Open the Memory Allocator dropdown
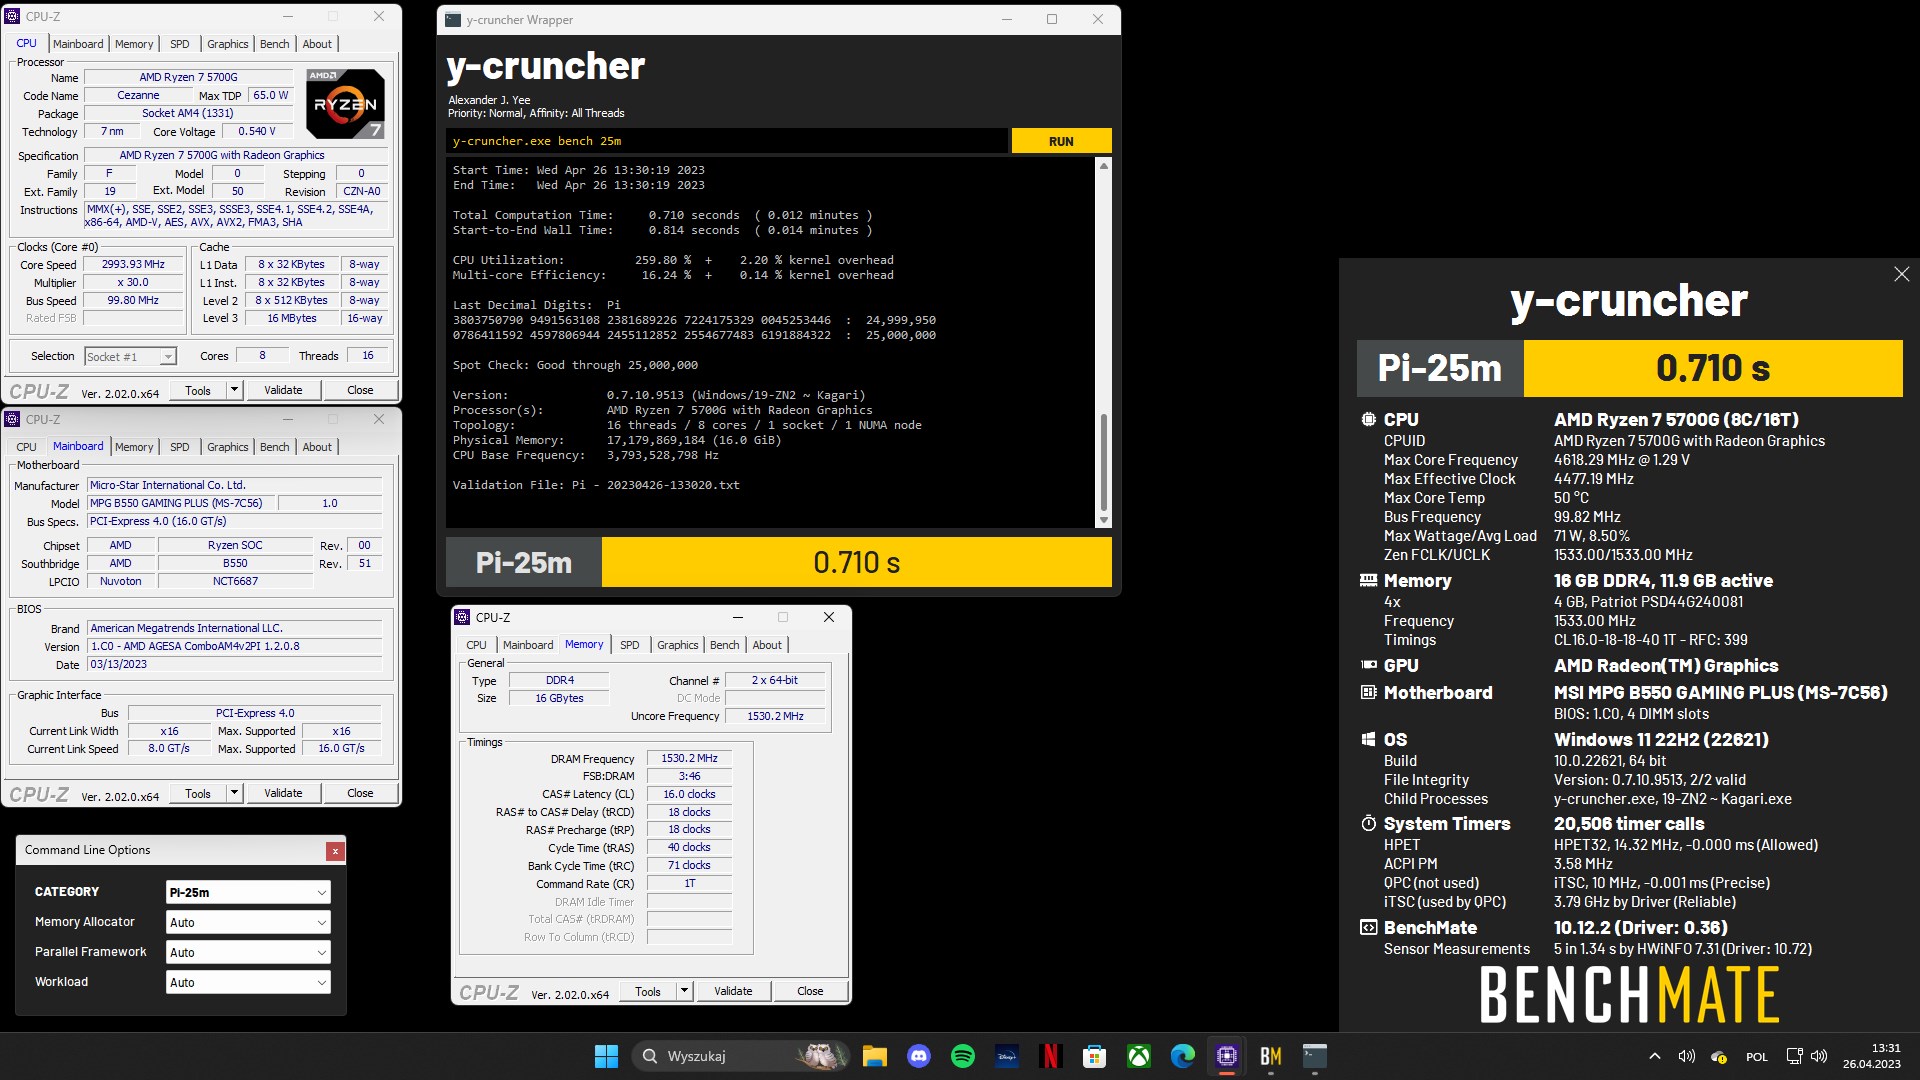The height and width of the screenshot is (1080, 1920). 248,922
